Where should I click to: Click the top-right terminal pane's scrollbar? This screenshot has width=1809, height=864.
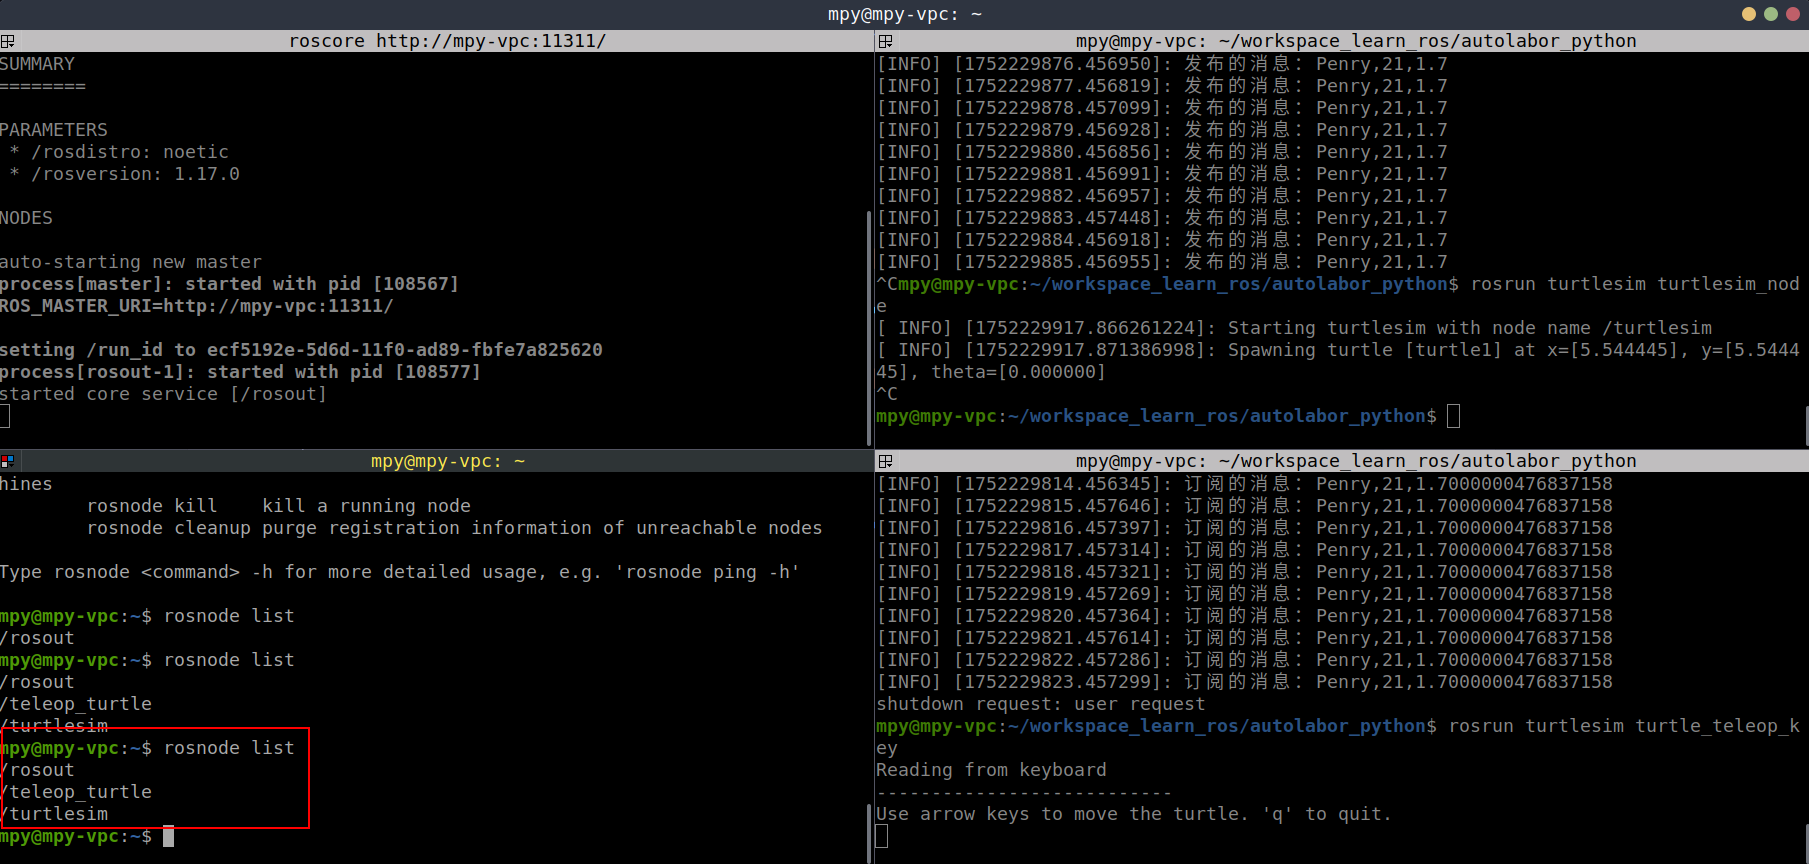(x=1806, y=425)
